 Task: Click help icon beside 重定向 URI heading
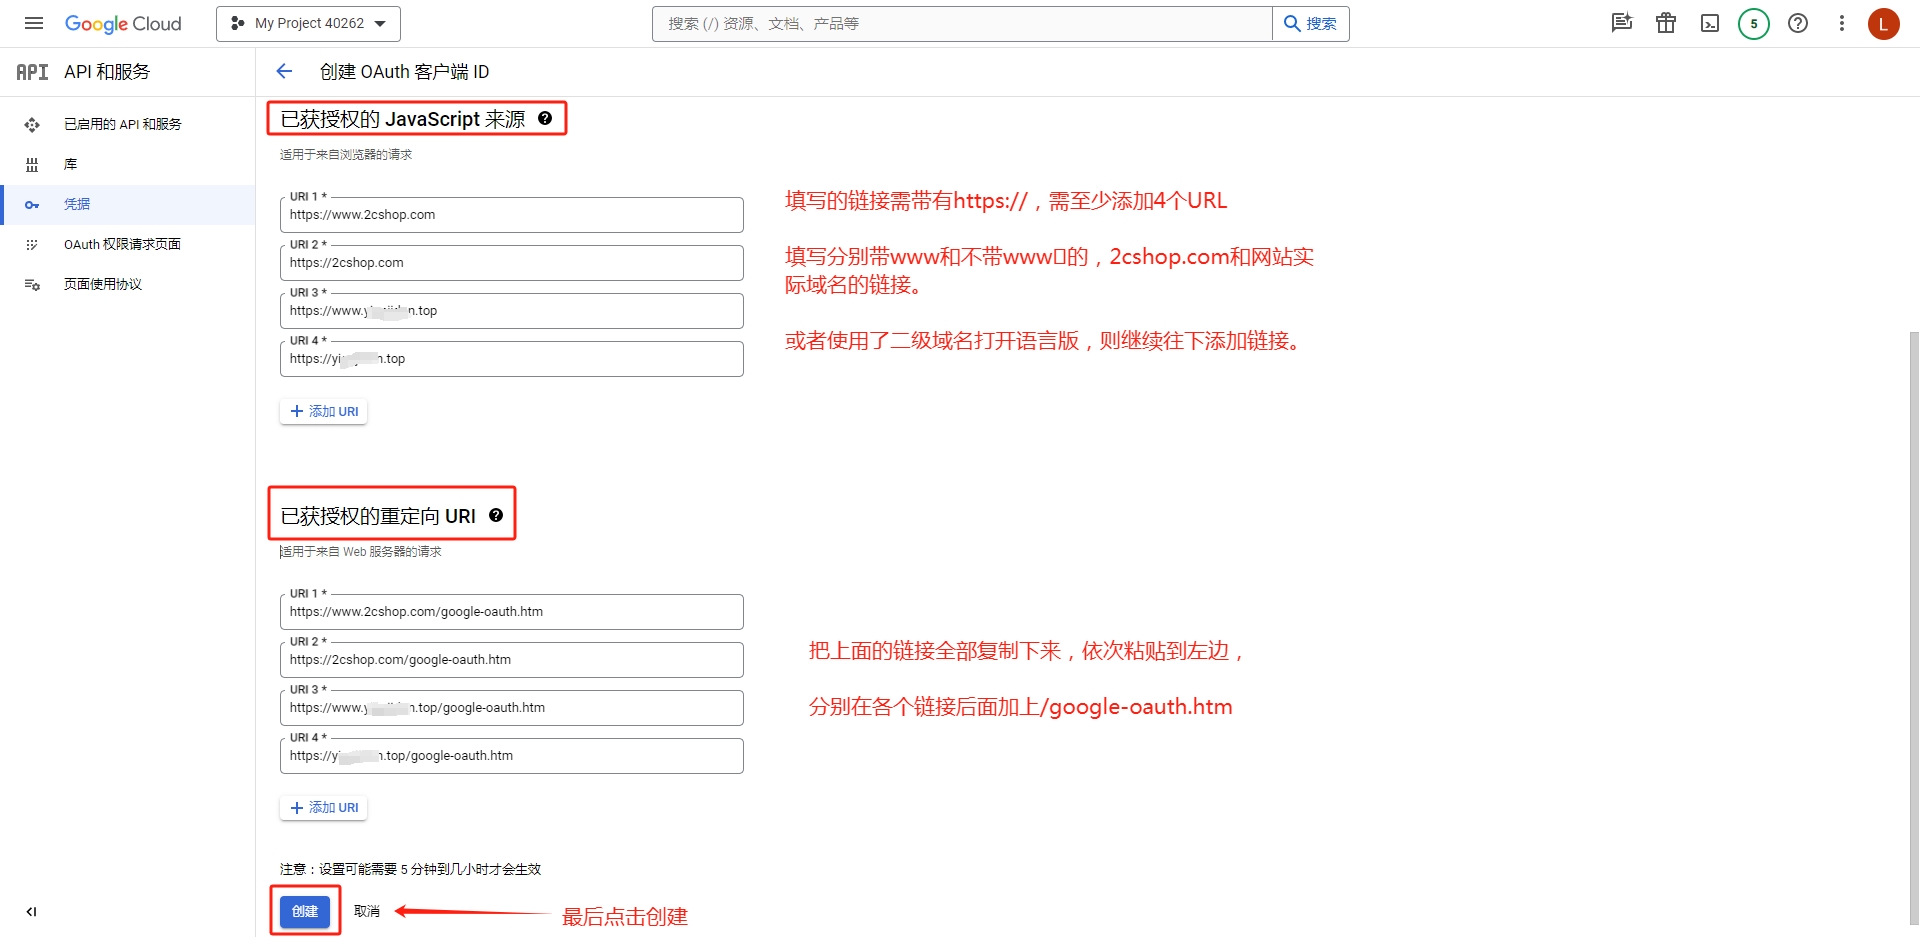(x=496, y=515)
